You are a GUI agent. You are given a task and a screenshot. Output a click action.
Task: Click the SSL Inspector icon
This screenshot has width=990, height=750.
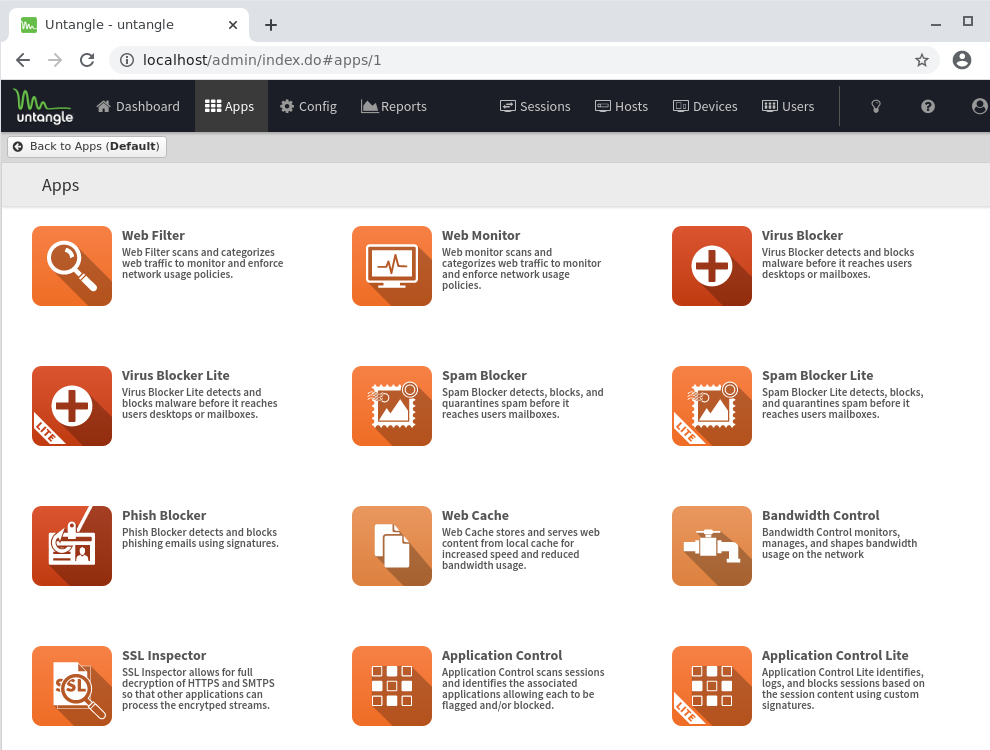[72, 686]
